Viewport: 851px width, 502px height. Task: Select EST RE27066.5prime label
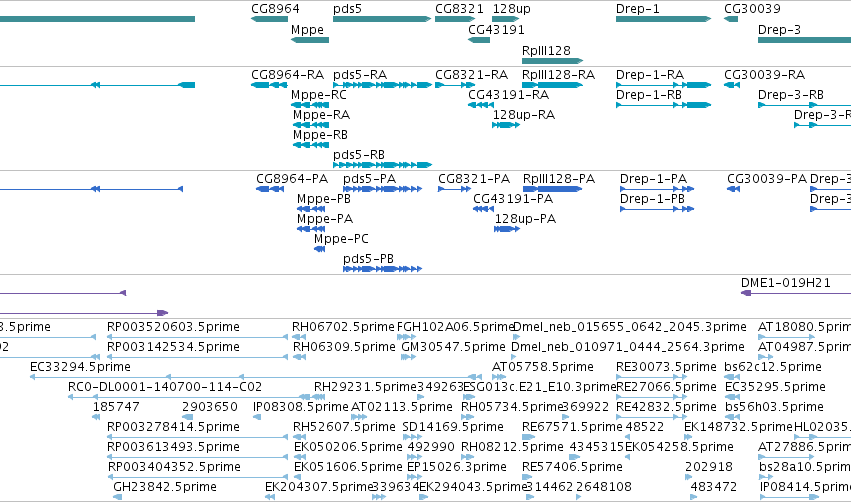[x=666, y=387]
